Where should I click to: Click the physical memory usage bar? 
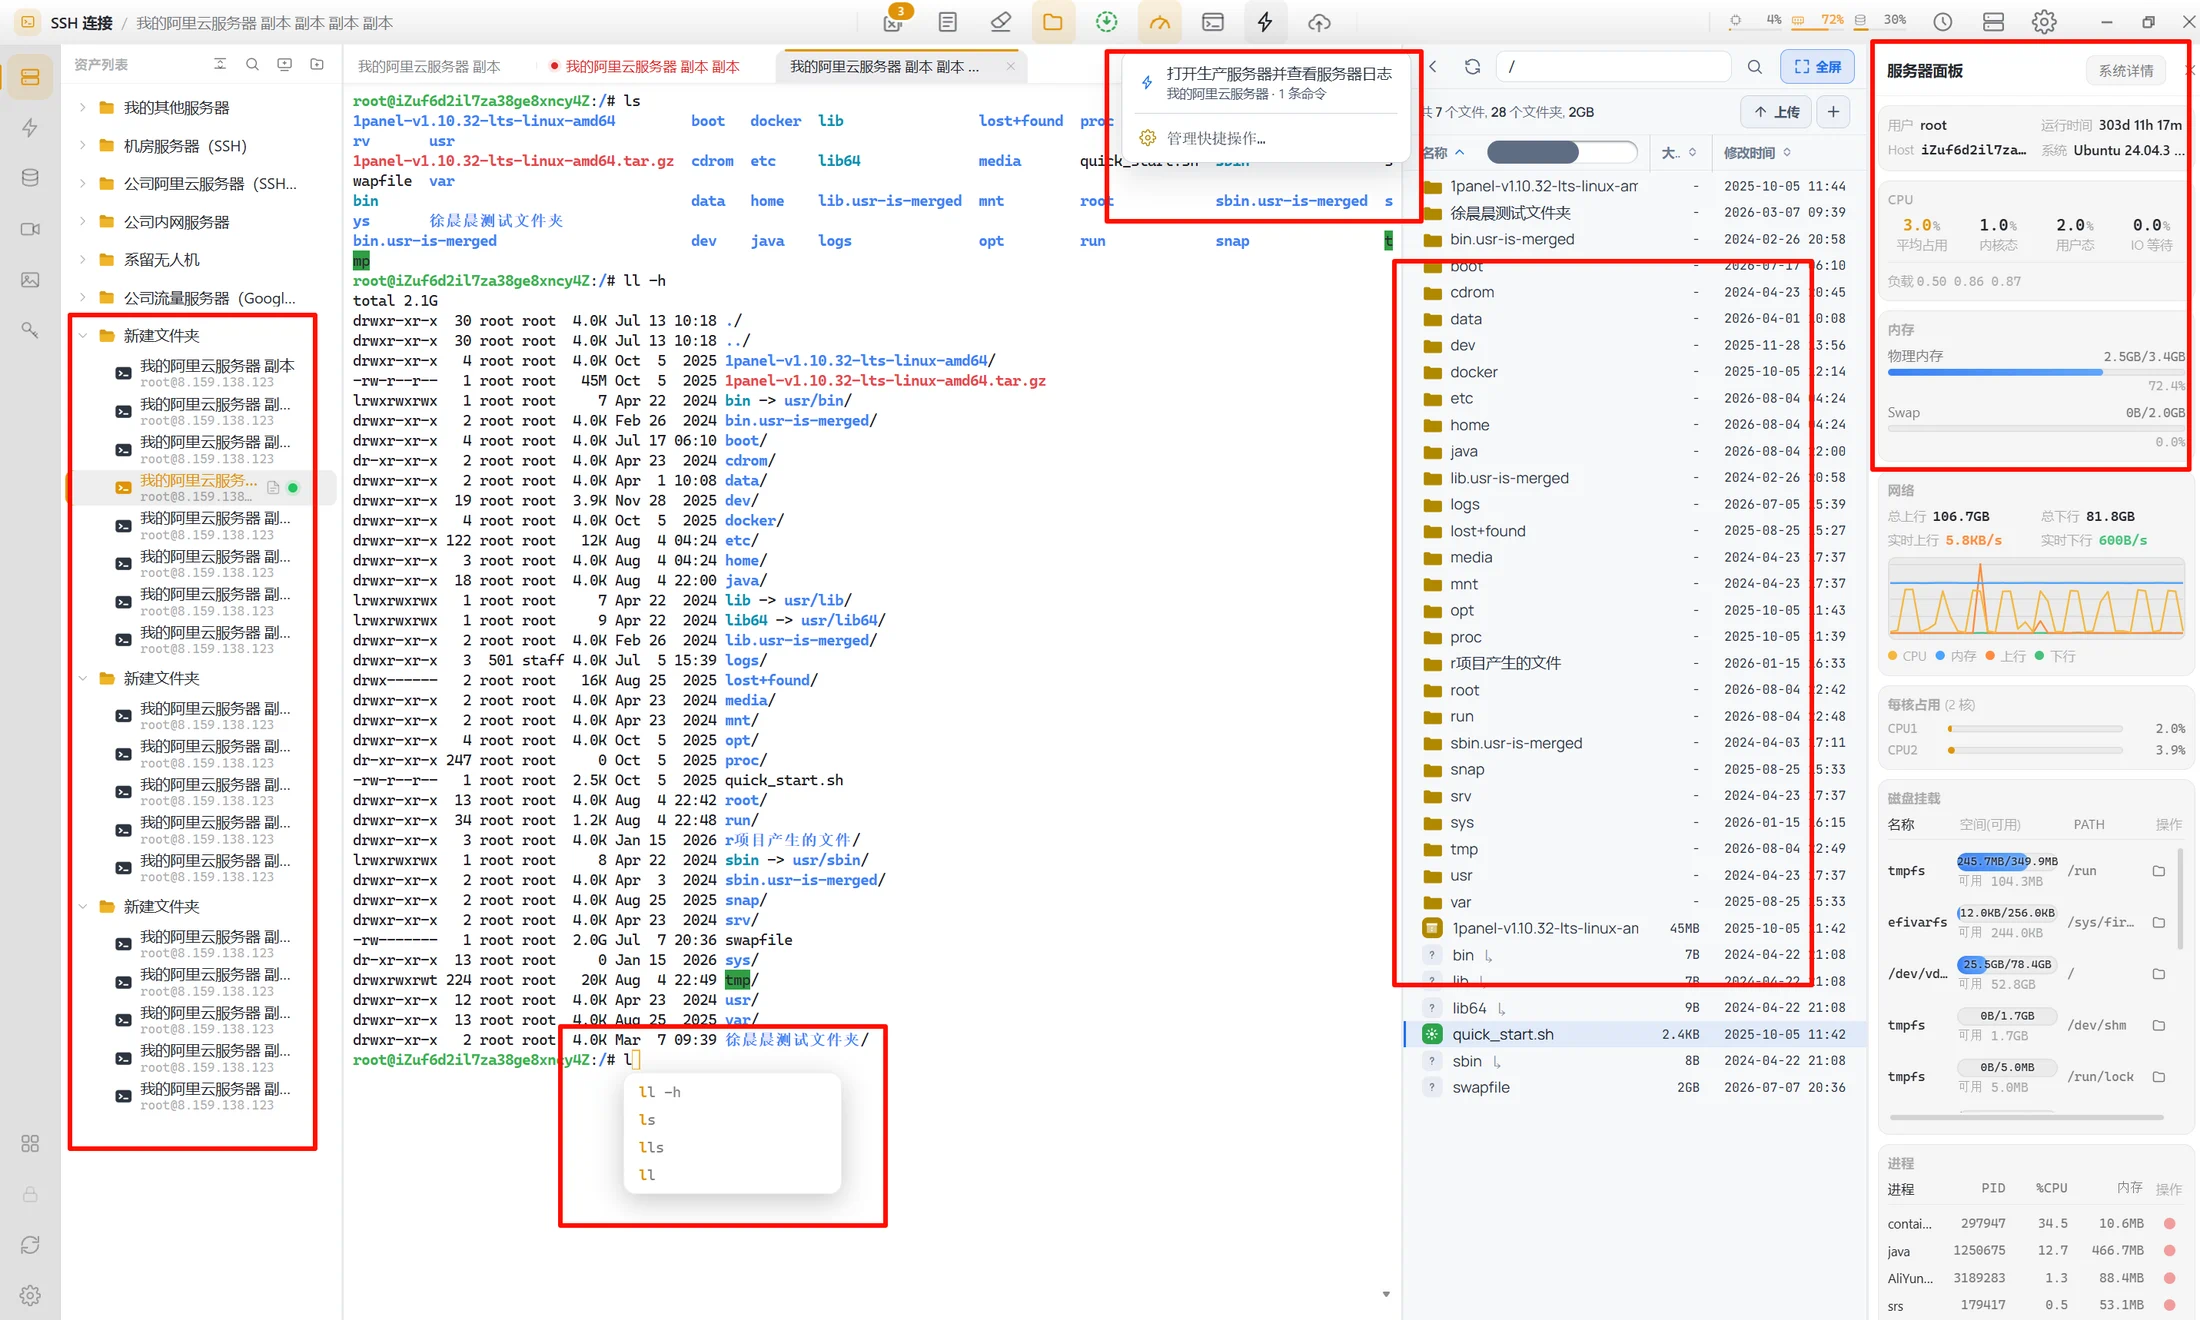[2035, 372]
